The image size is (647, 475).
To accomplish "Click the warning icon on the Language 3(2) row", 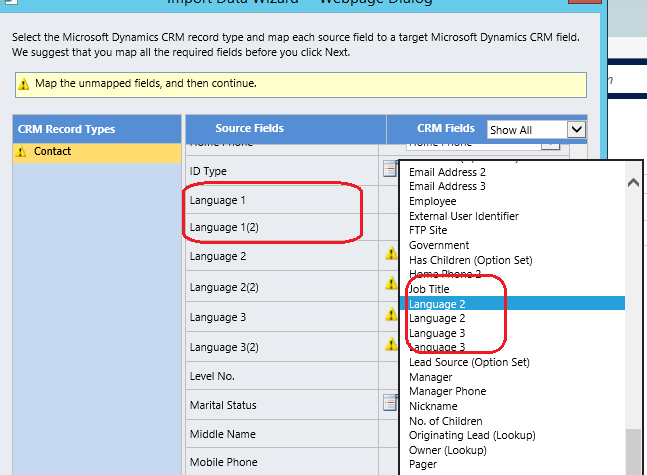I will [391, 344].
